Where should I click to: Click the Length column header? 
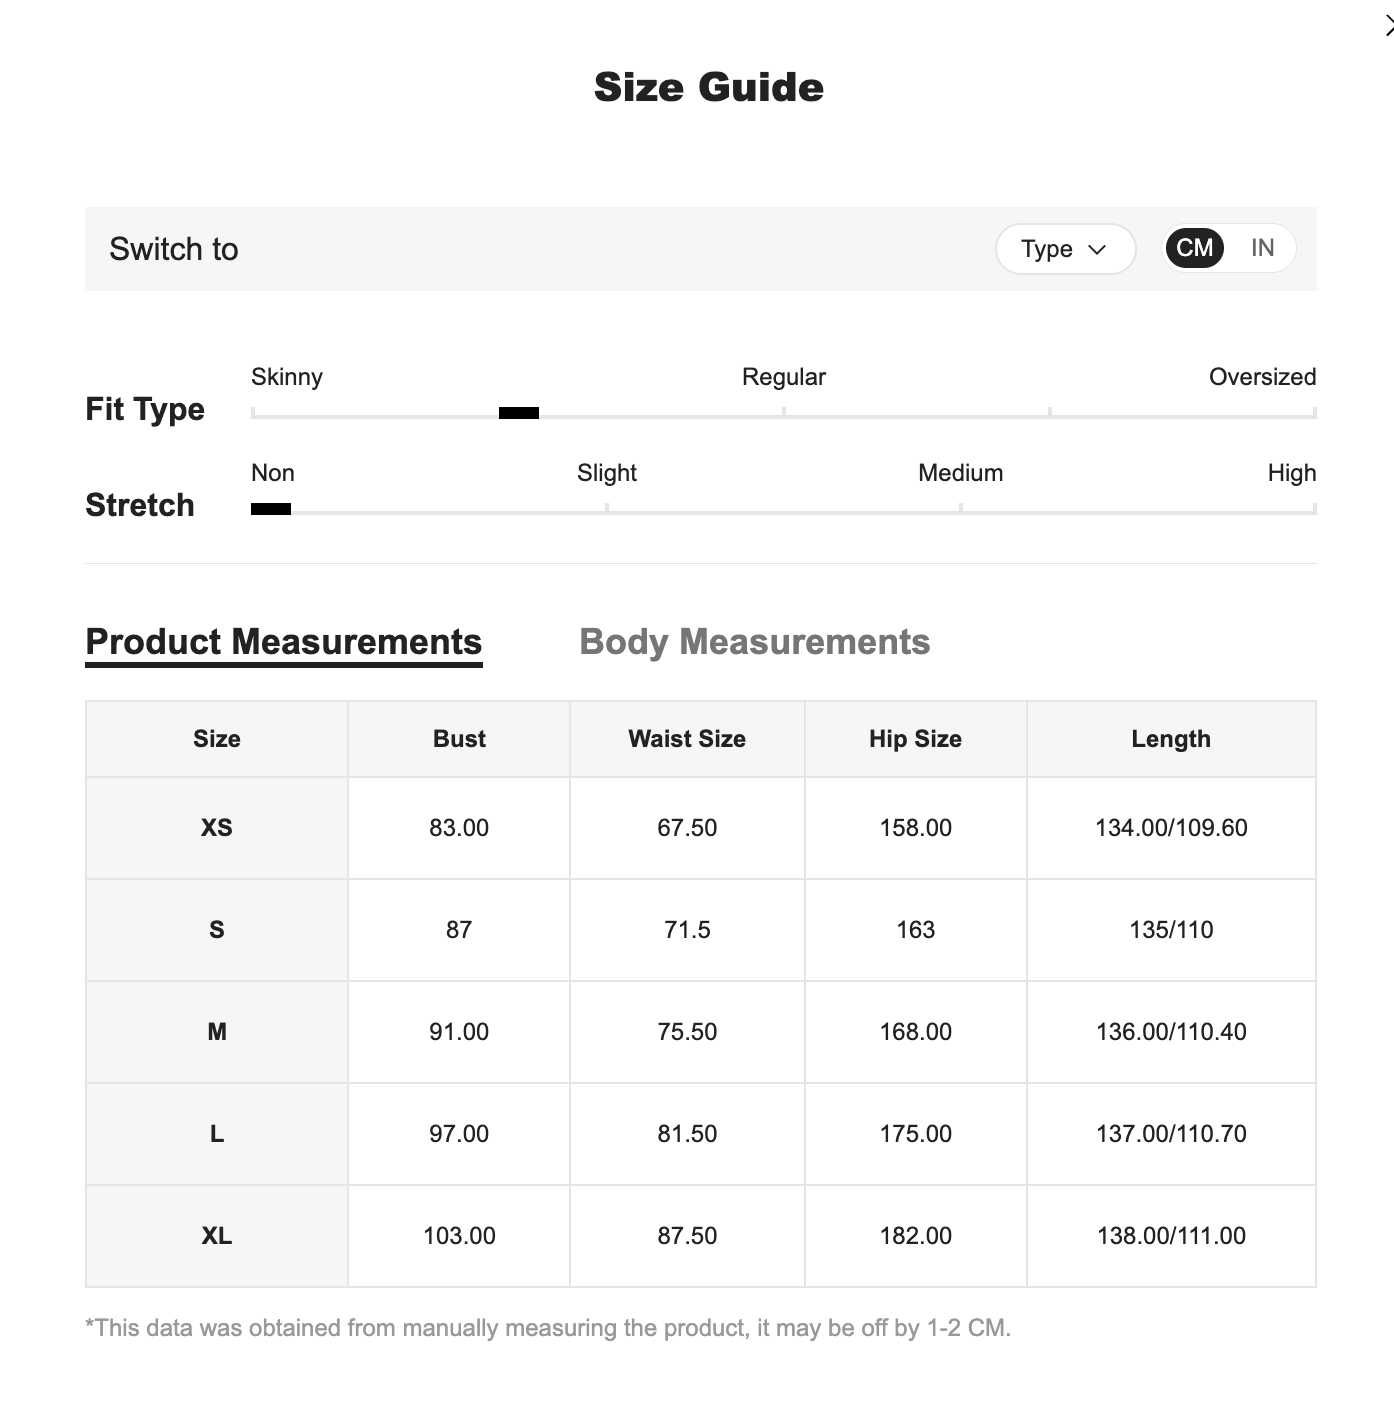pyautogui.click(x=1171, y=739)
